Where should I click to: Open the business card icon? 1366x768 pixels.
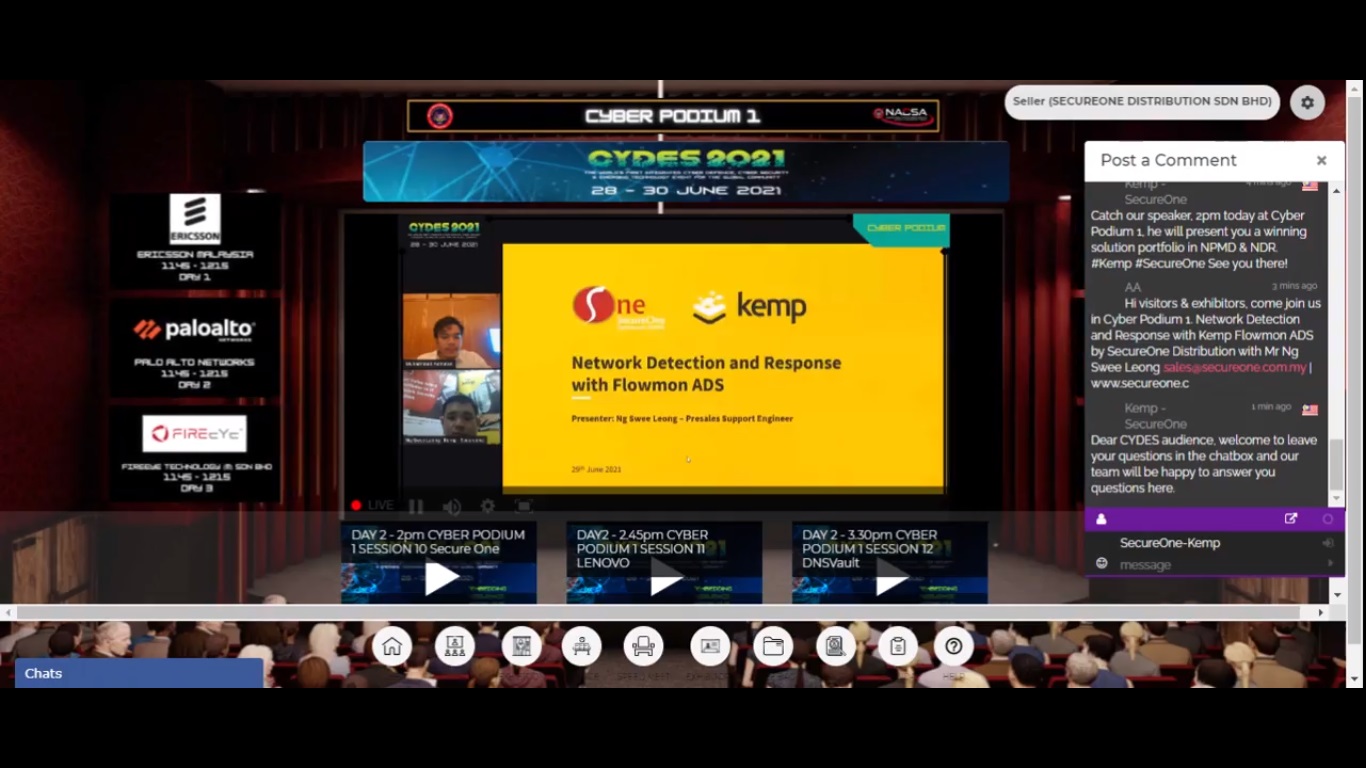(710, 646)
